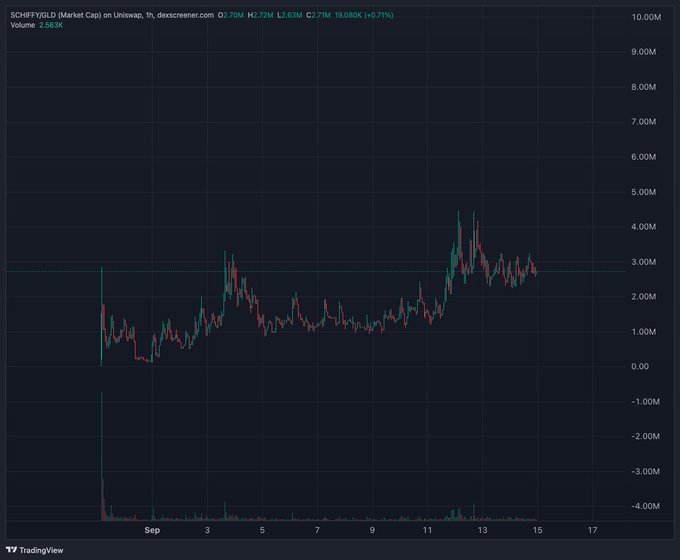Click the 9.00M price axis label
680x560 pixels.
click(x=644, y=52)
